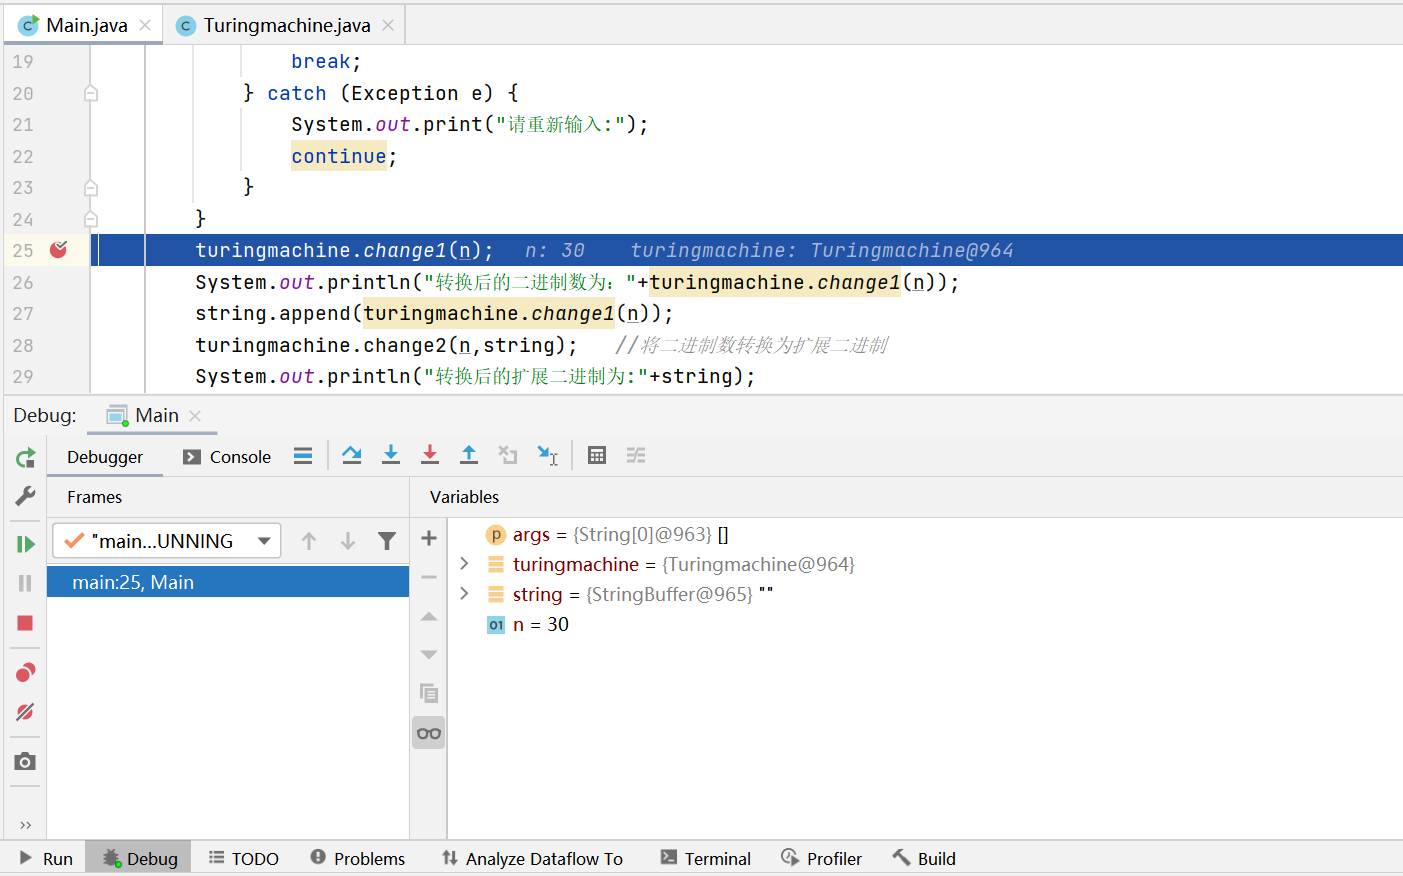Run to cursor
Viewport: 1403px width, 876px height.
[x=547, y=456]
